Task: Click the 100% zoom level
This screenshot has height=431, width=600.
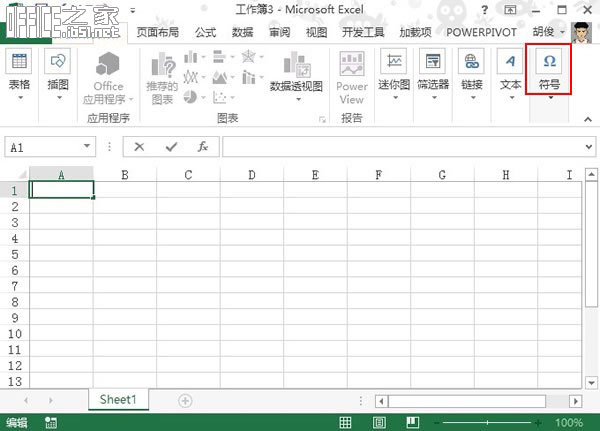Action: pos(569,423)
